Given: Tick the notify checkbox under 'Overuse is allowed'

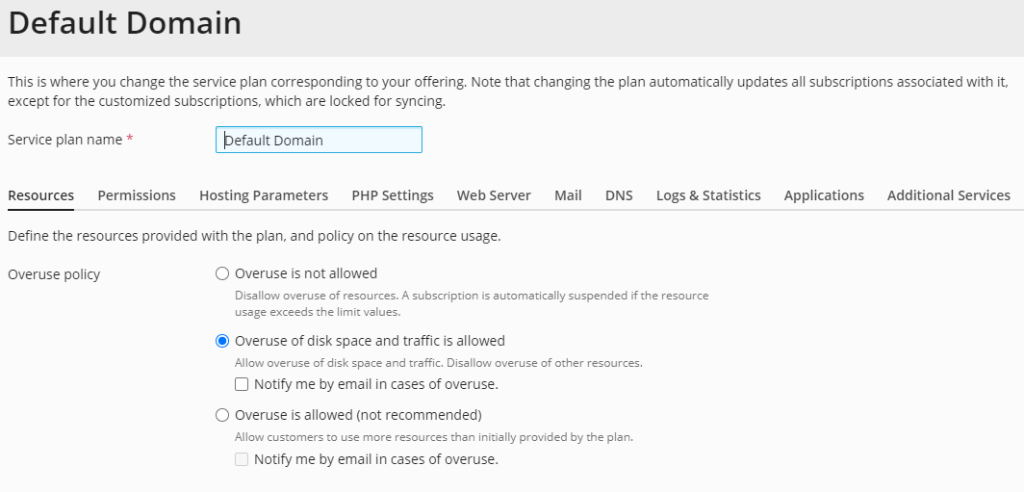Looking at the screenshot, I should click(x=242, y=460).
